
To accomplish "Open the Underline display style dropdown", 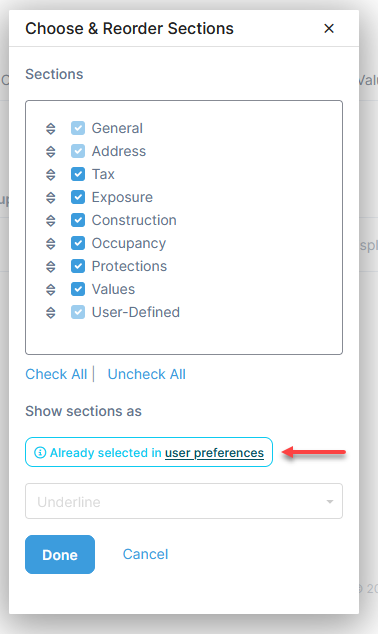I will click(x=184, y=501).
